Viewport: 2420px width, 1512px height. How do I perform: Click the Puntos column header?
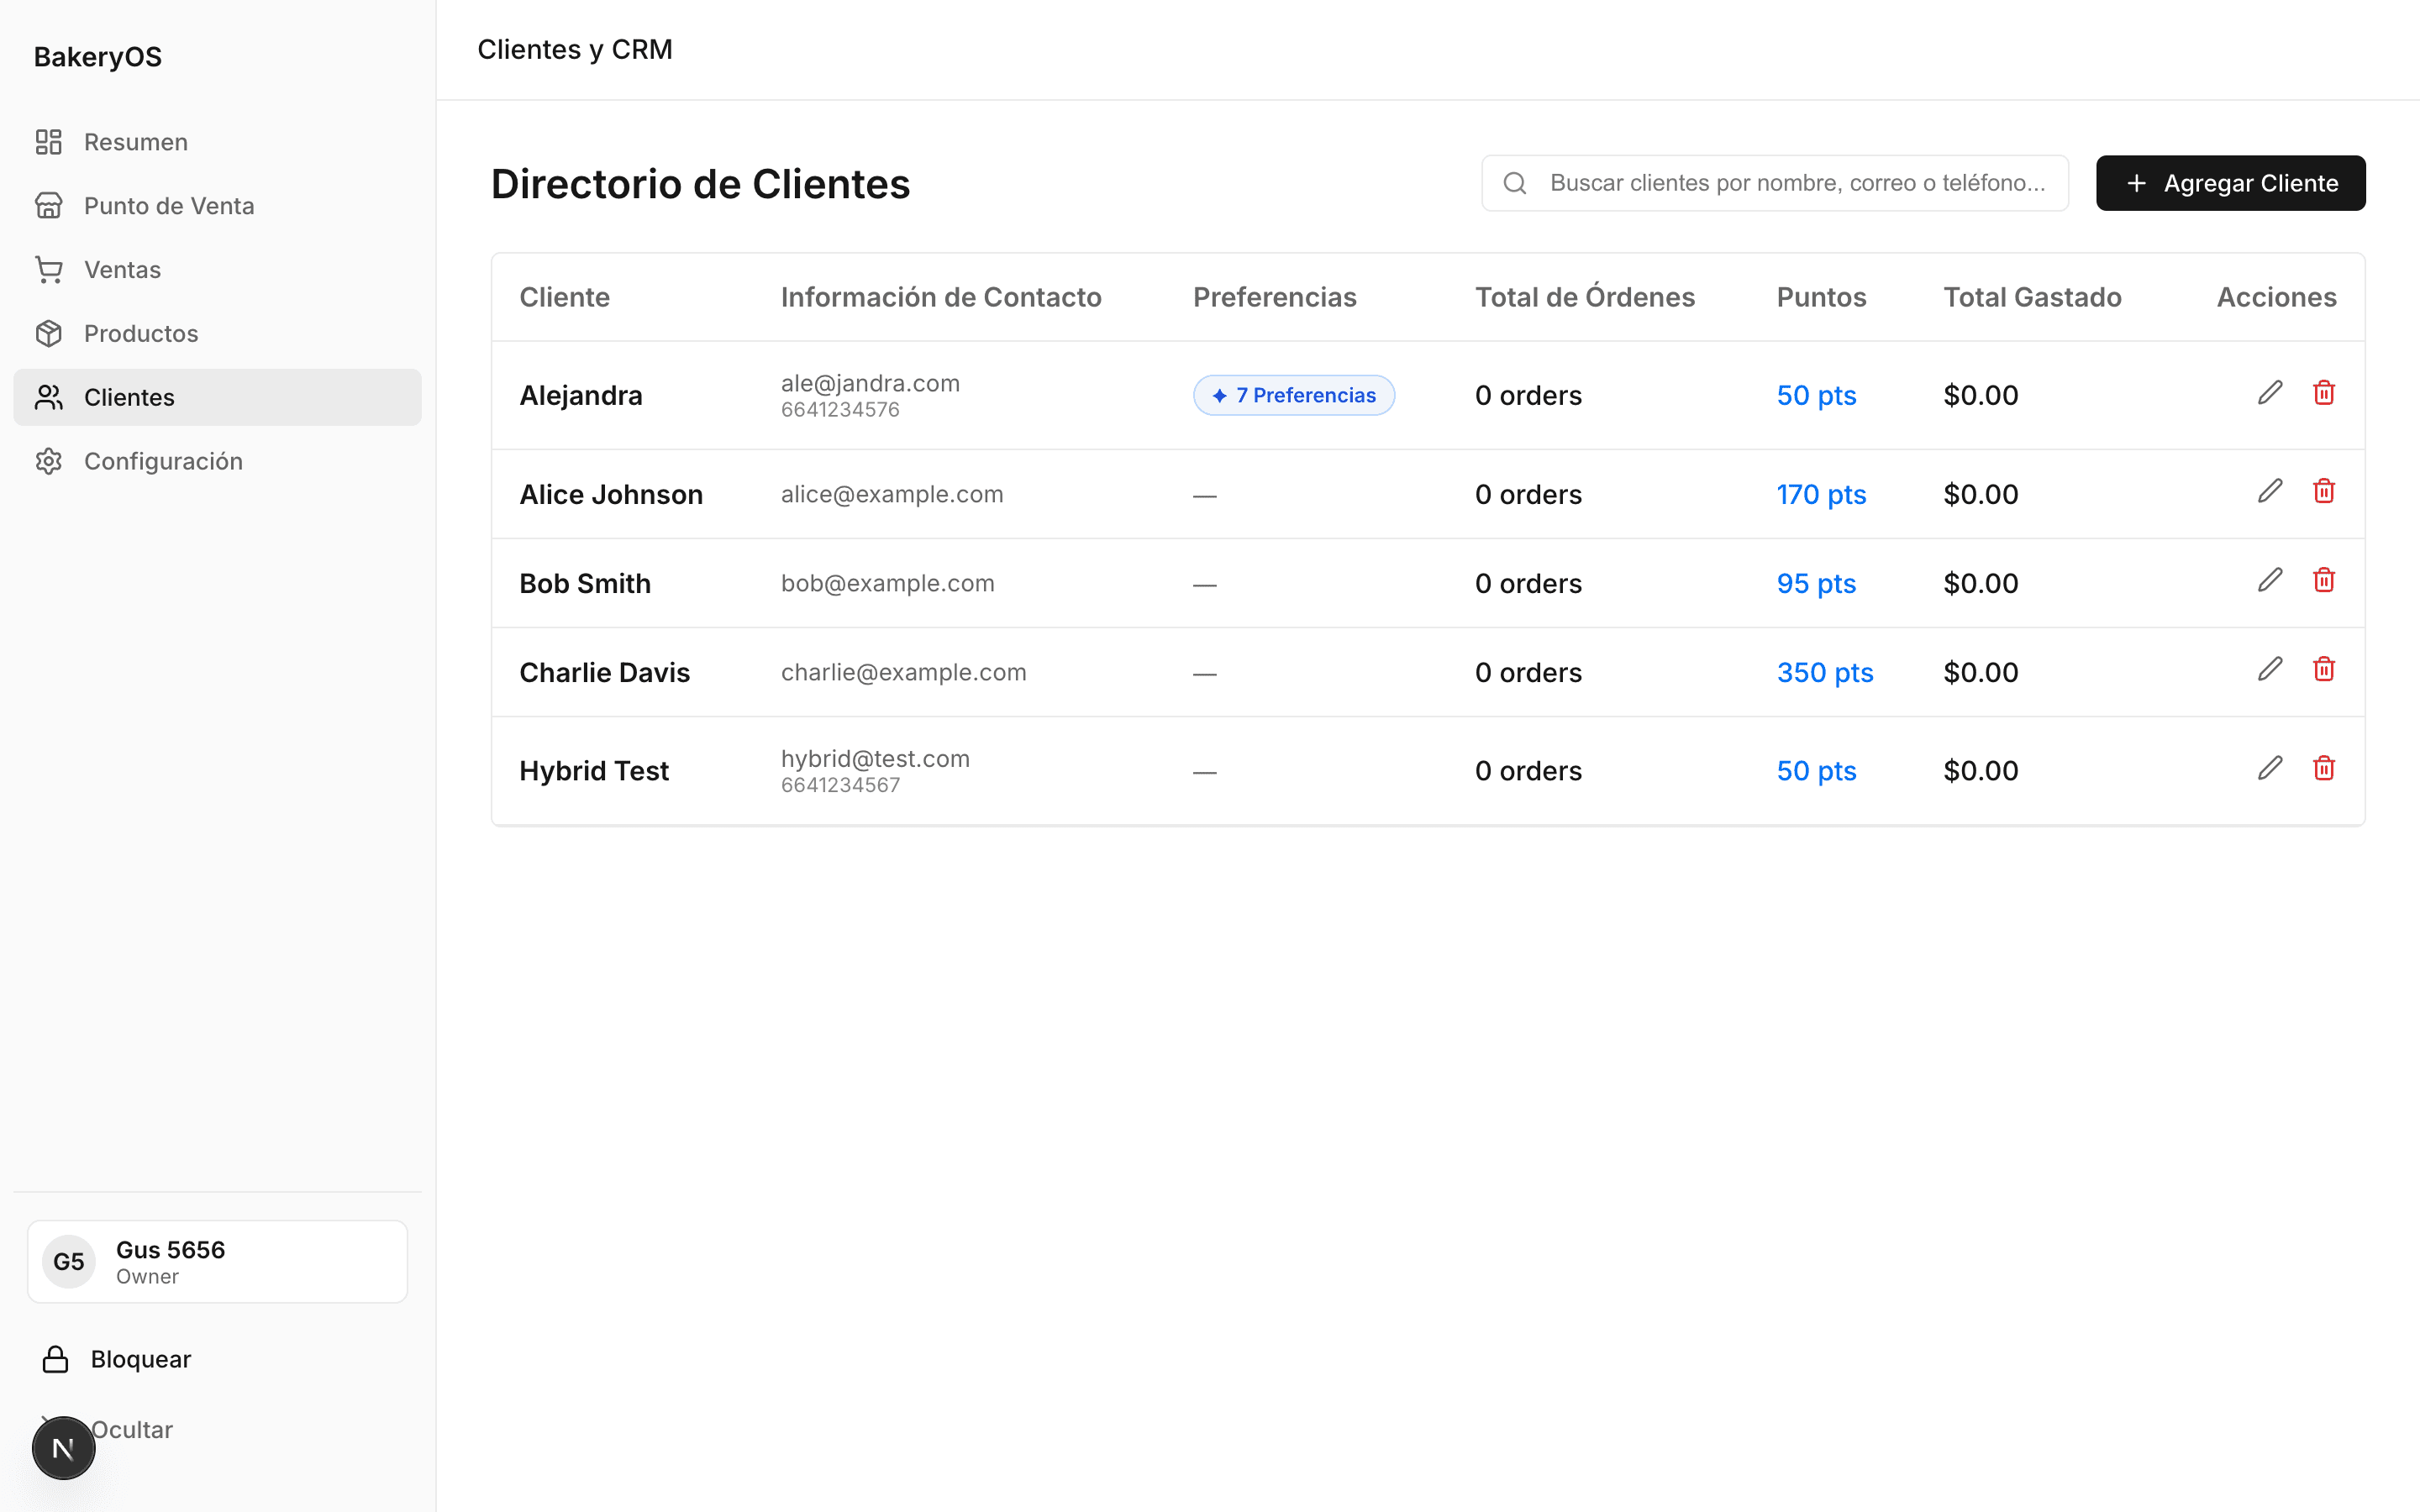point(1821,297)
